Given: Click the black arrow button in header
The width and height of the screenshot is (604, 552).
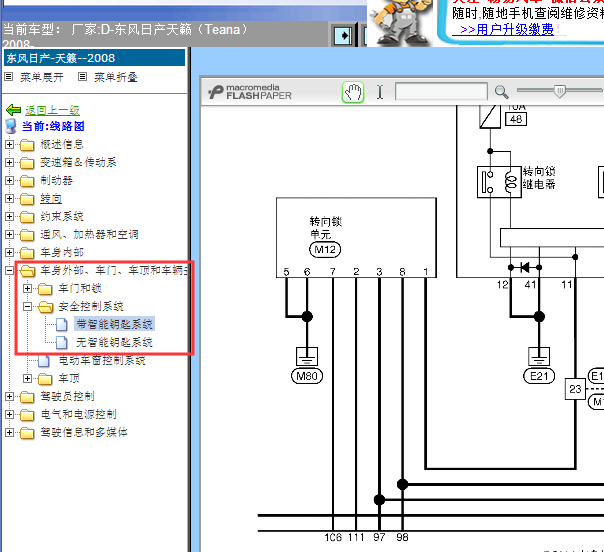Looking at the screenshot, I should [342, 36].
